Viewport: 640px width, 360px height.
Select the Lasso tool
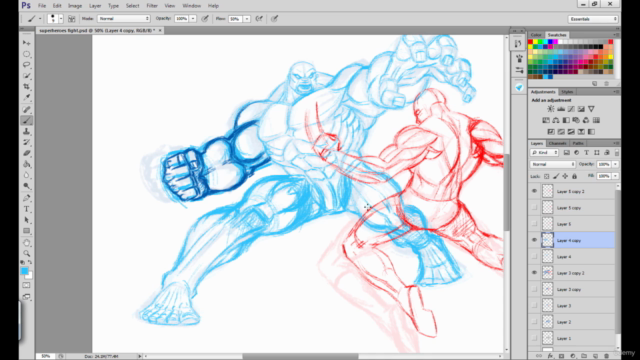[x=27, y=65]
